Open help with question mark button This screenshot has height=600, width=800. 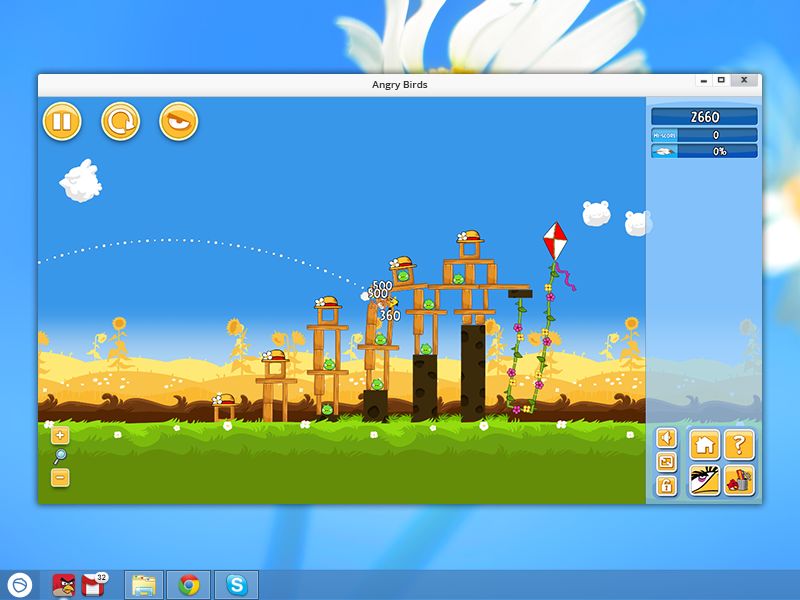point(739,444)
